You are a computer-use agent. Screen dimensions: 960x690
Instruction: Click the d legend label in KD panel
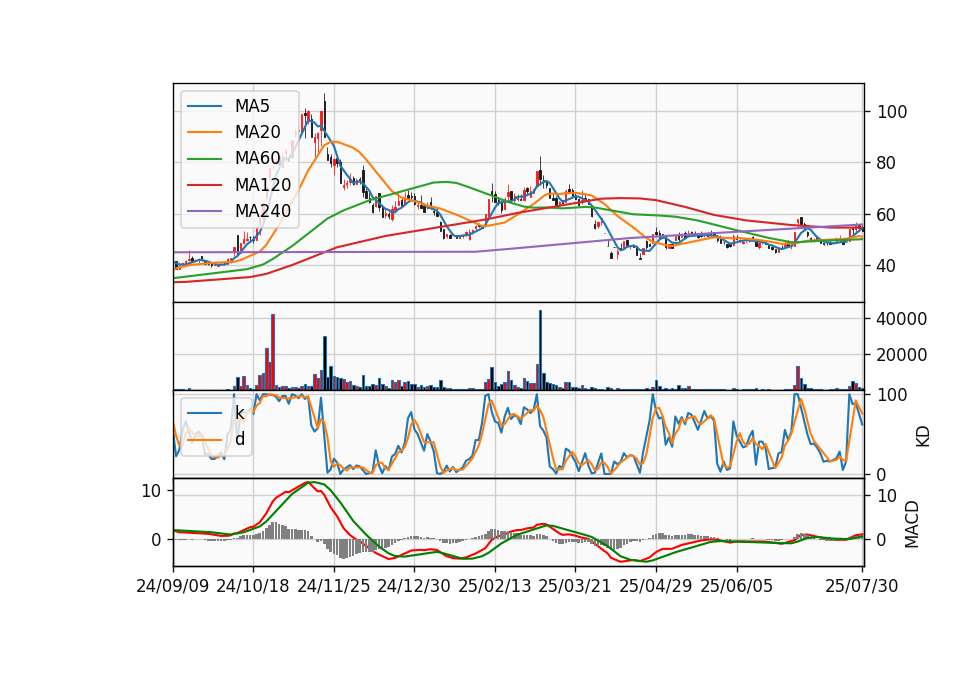click(240, 439)
